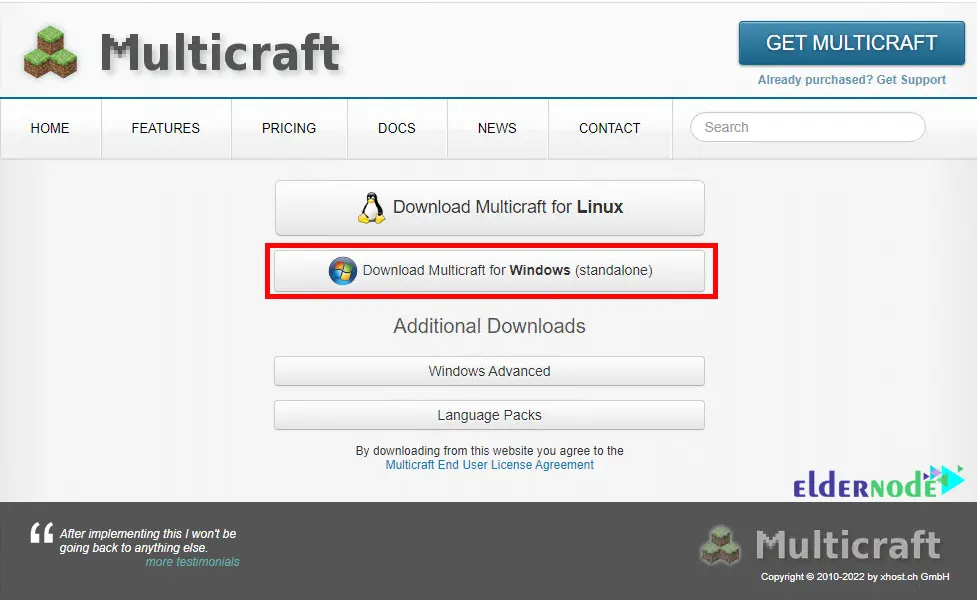977x600 pixels.
Task: Open the more testimonials link
Action: pos(193,562)
